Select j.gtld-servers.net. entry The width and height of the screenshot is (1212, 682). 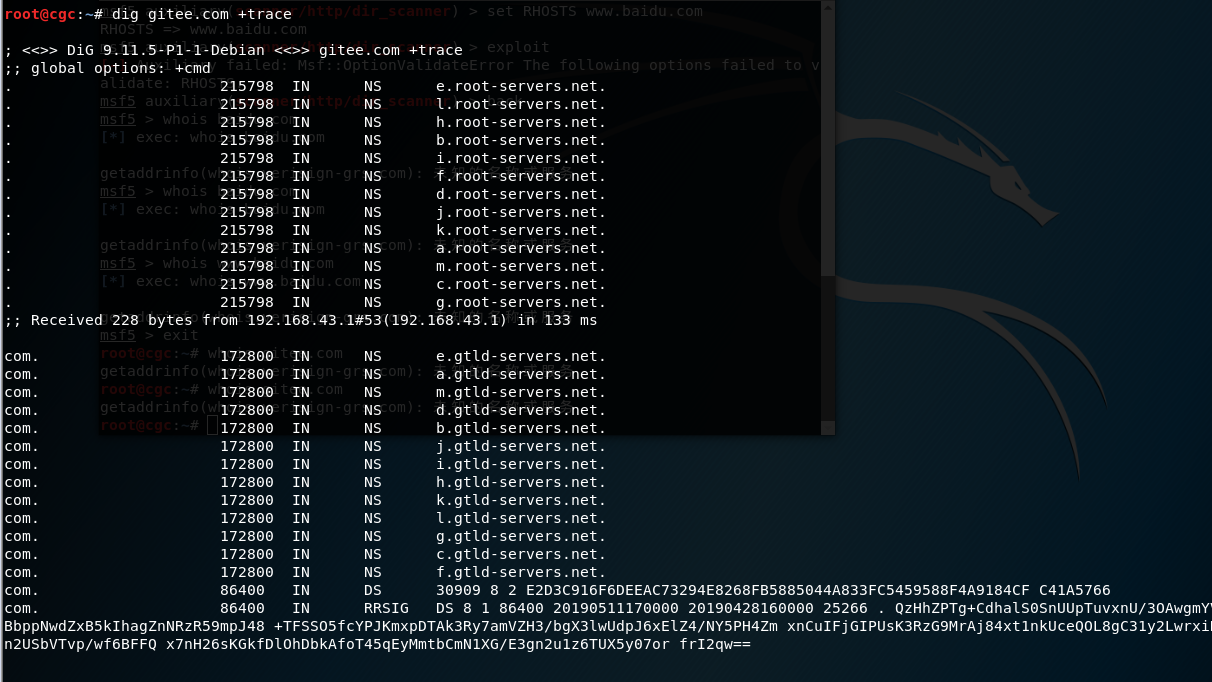pos(521,446)
